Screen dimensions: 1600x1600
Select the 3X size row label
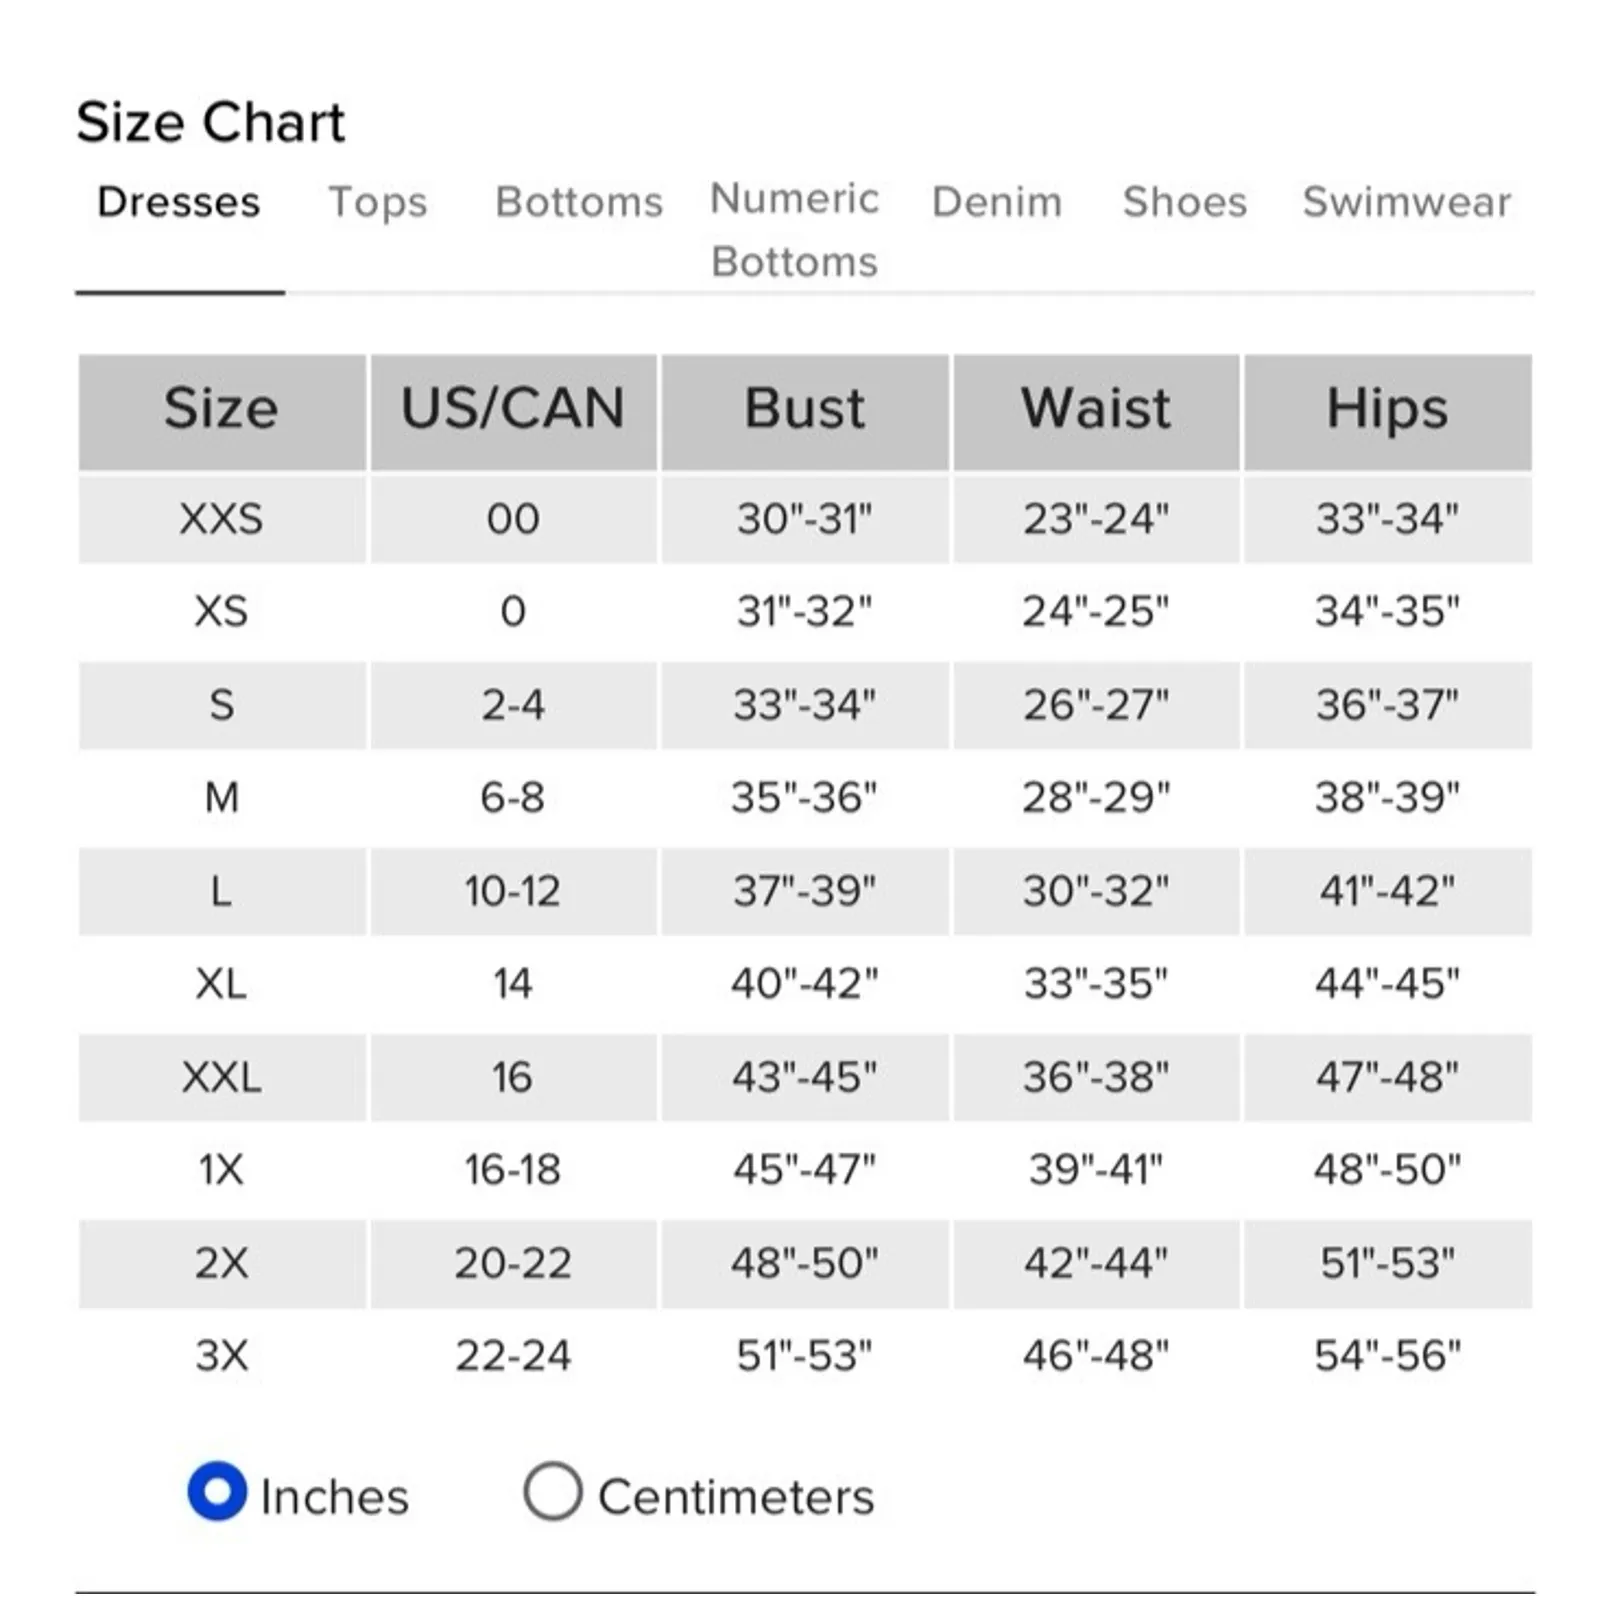click(x=221, y=1356)
